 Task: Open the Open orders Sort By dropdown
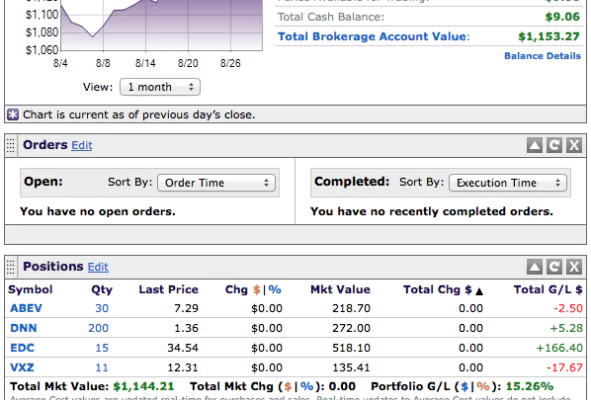point(216,183)
